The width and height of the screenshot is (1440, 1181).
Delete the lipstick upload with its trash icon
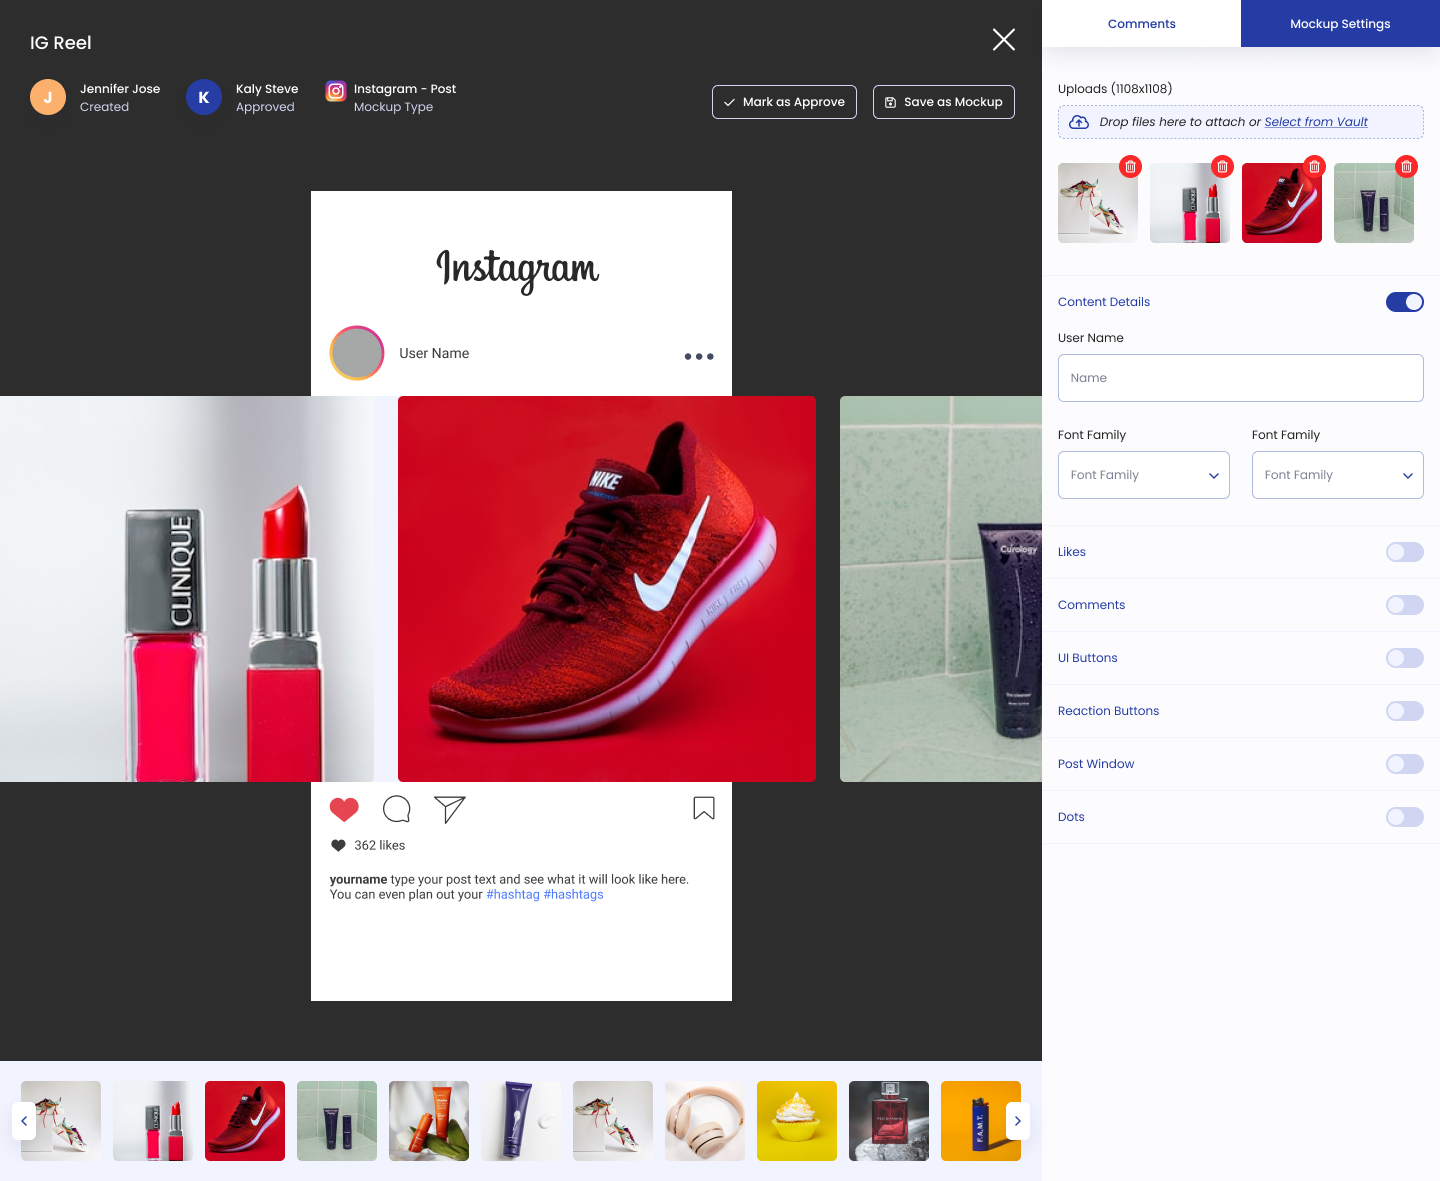1222,167
